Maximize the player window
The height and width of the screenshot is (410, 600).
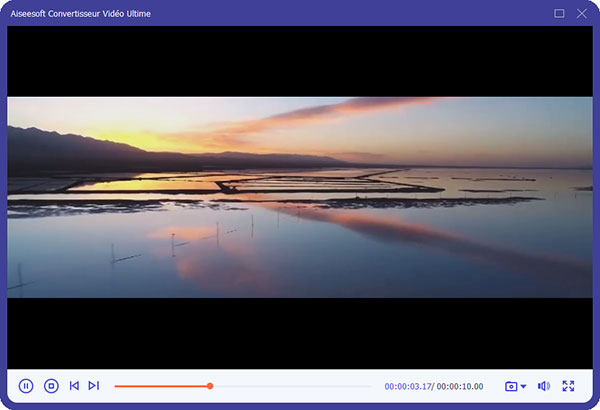559,13
